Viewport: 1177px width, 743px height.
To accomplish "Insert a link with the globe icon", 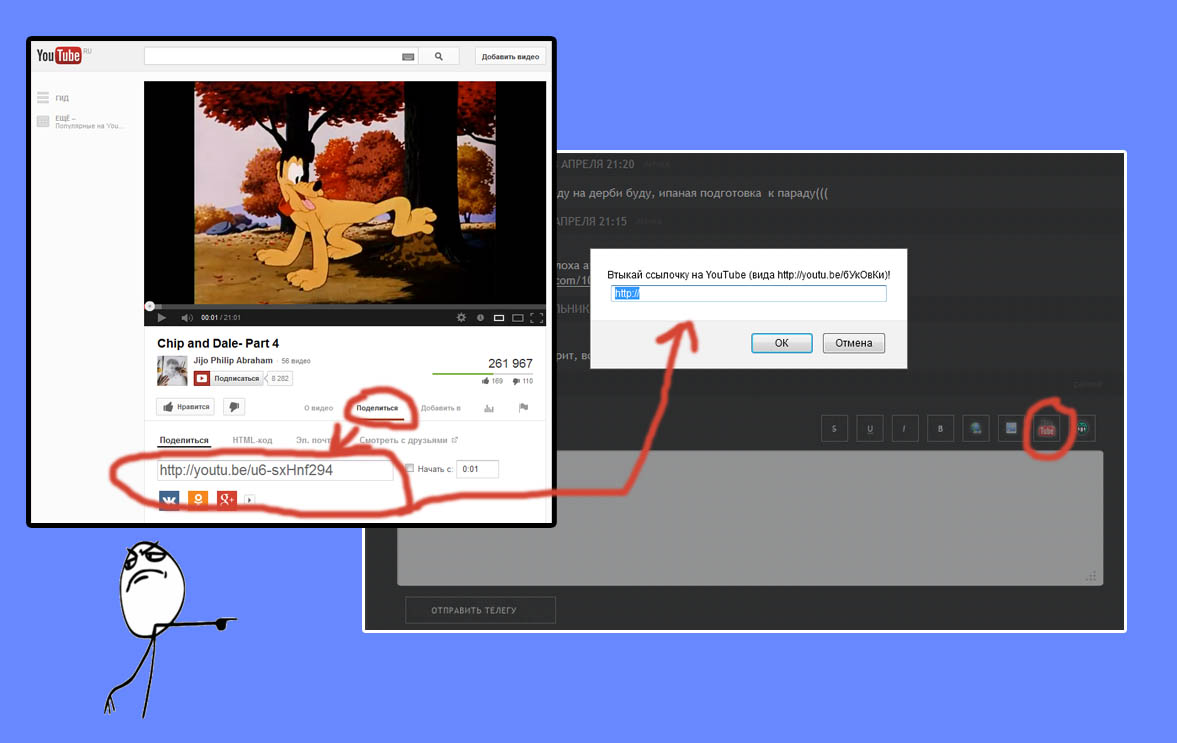I will (976, 429).
